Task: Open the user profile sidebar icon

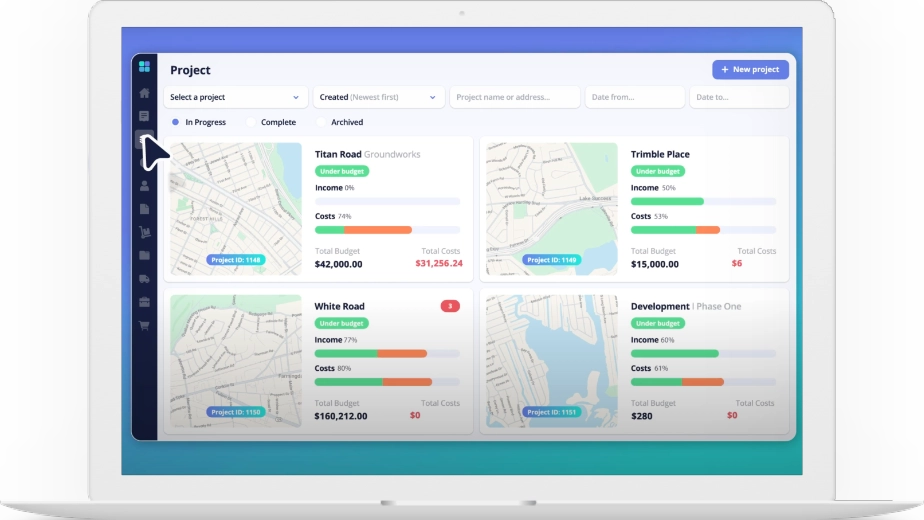Action: [x=144, y=186]
